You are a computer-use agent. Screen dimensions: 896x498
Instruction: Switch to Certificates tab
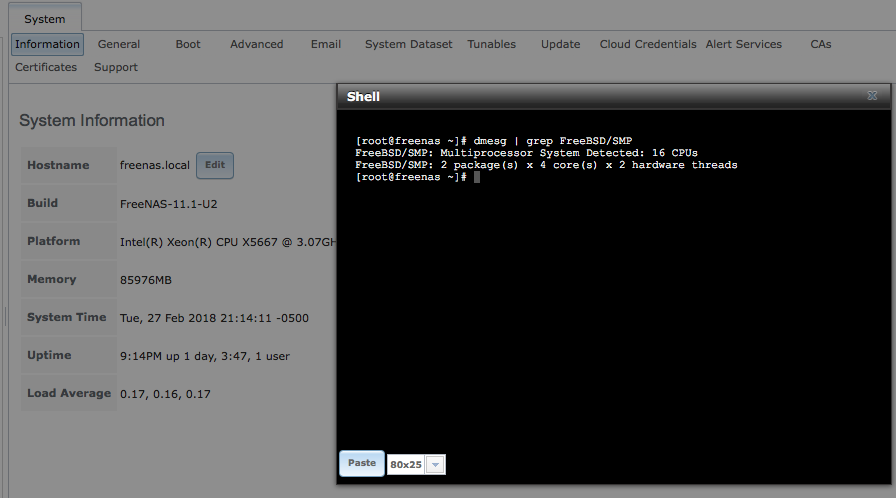[x=46, y=67]
